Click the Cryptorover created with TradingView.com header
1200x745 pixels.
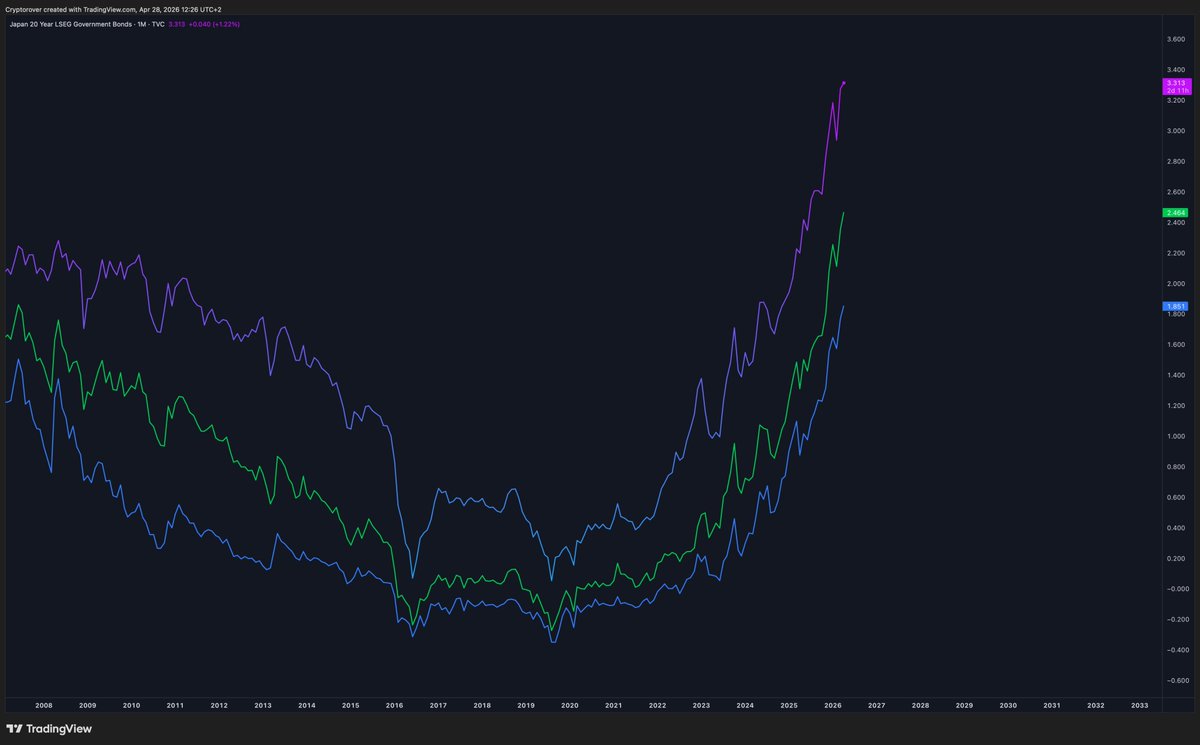tap(113, 8)
